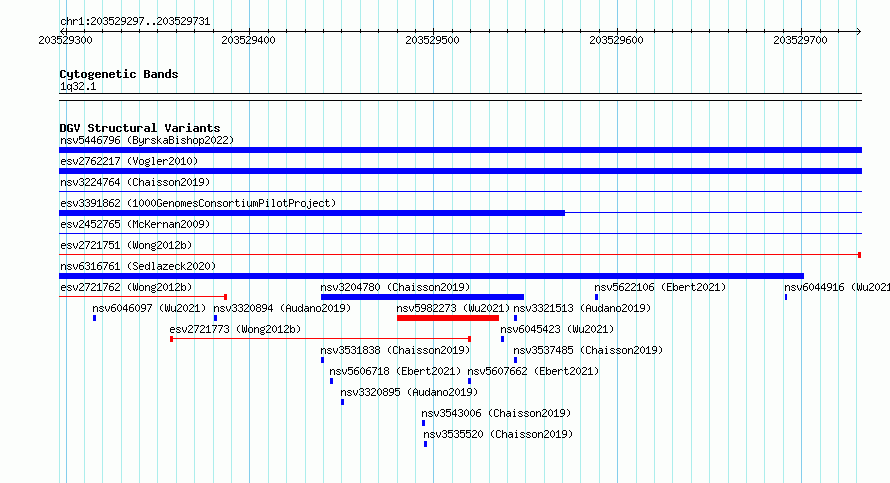Image resolution: width=890 pixels, height=483 pixels.
Task: Open variant nsv3535520 (Chaisson2019) label
Action: [x=498, y=434]
